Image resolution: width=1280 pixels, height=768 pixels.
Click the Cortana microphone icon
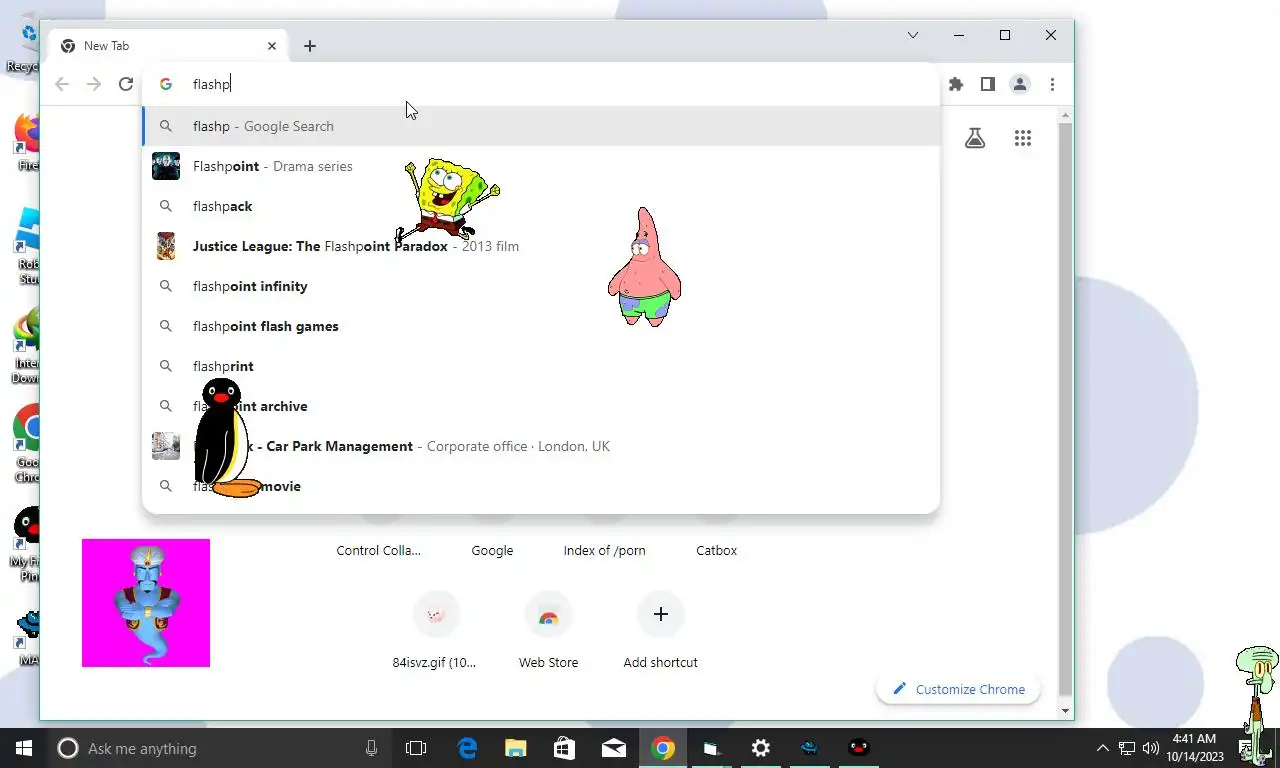371,748
